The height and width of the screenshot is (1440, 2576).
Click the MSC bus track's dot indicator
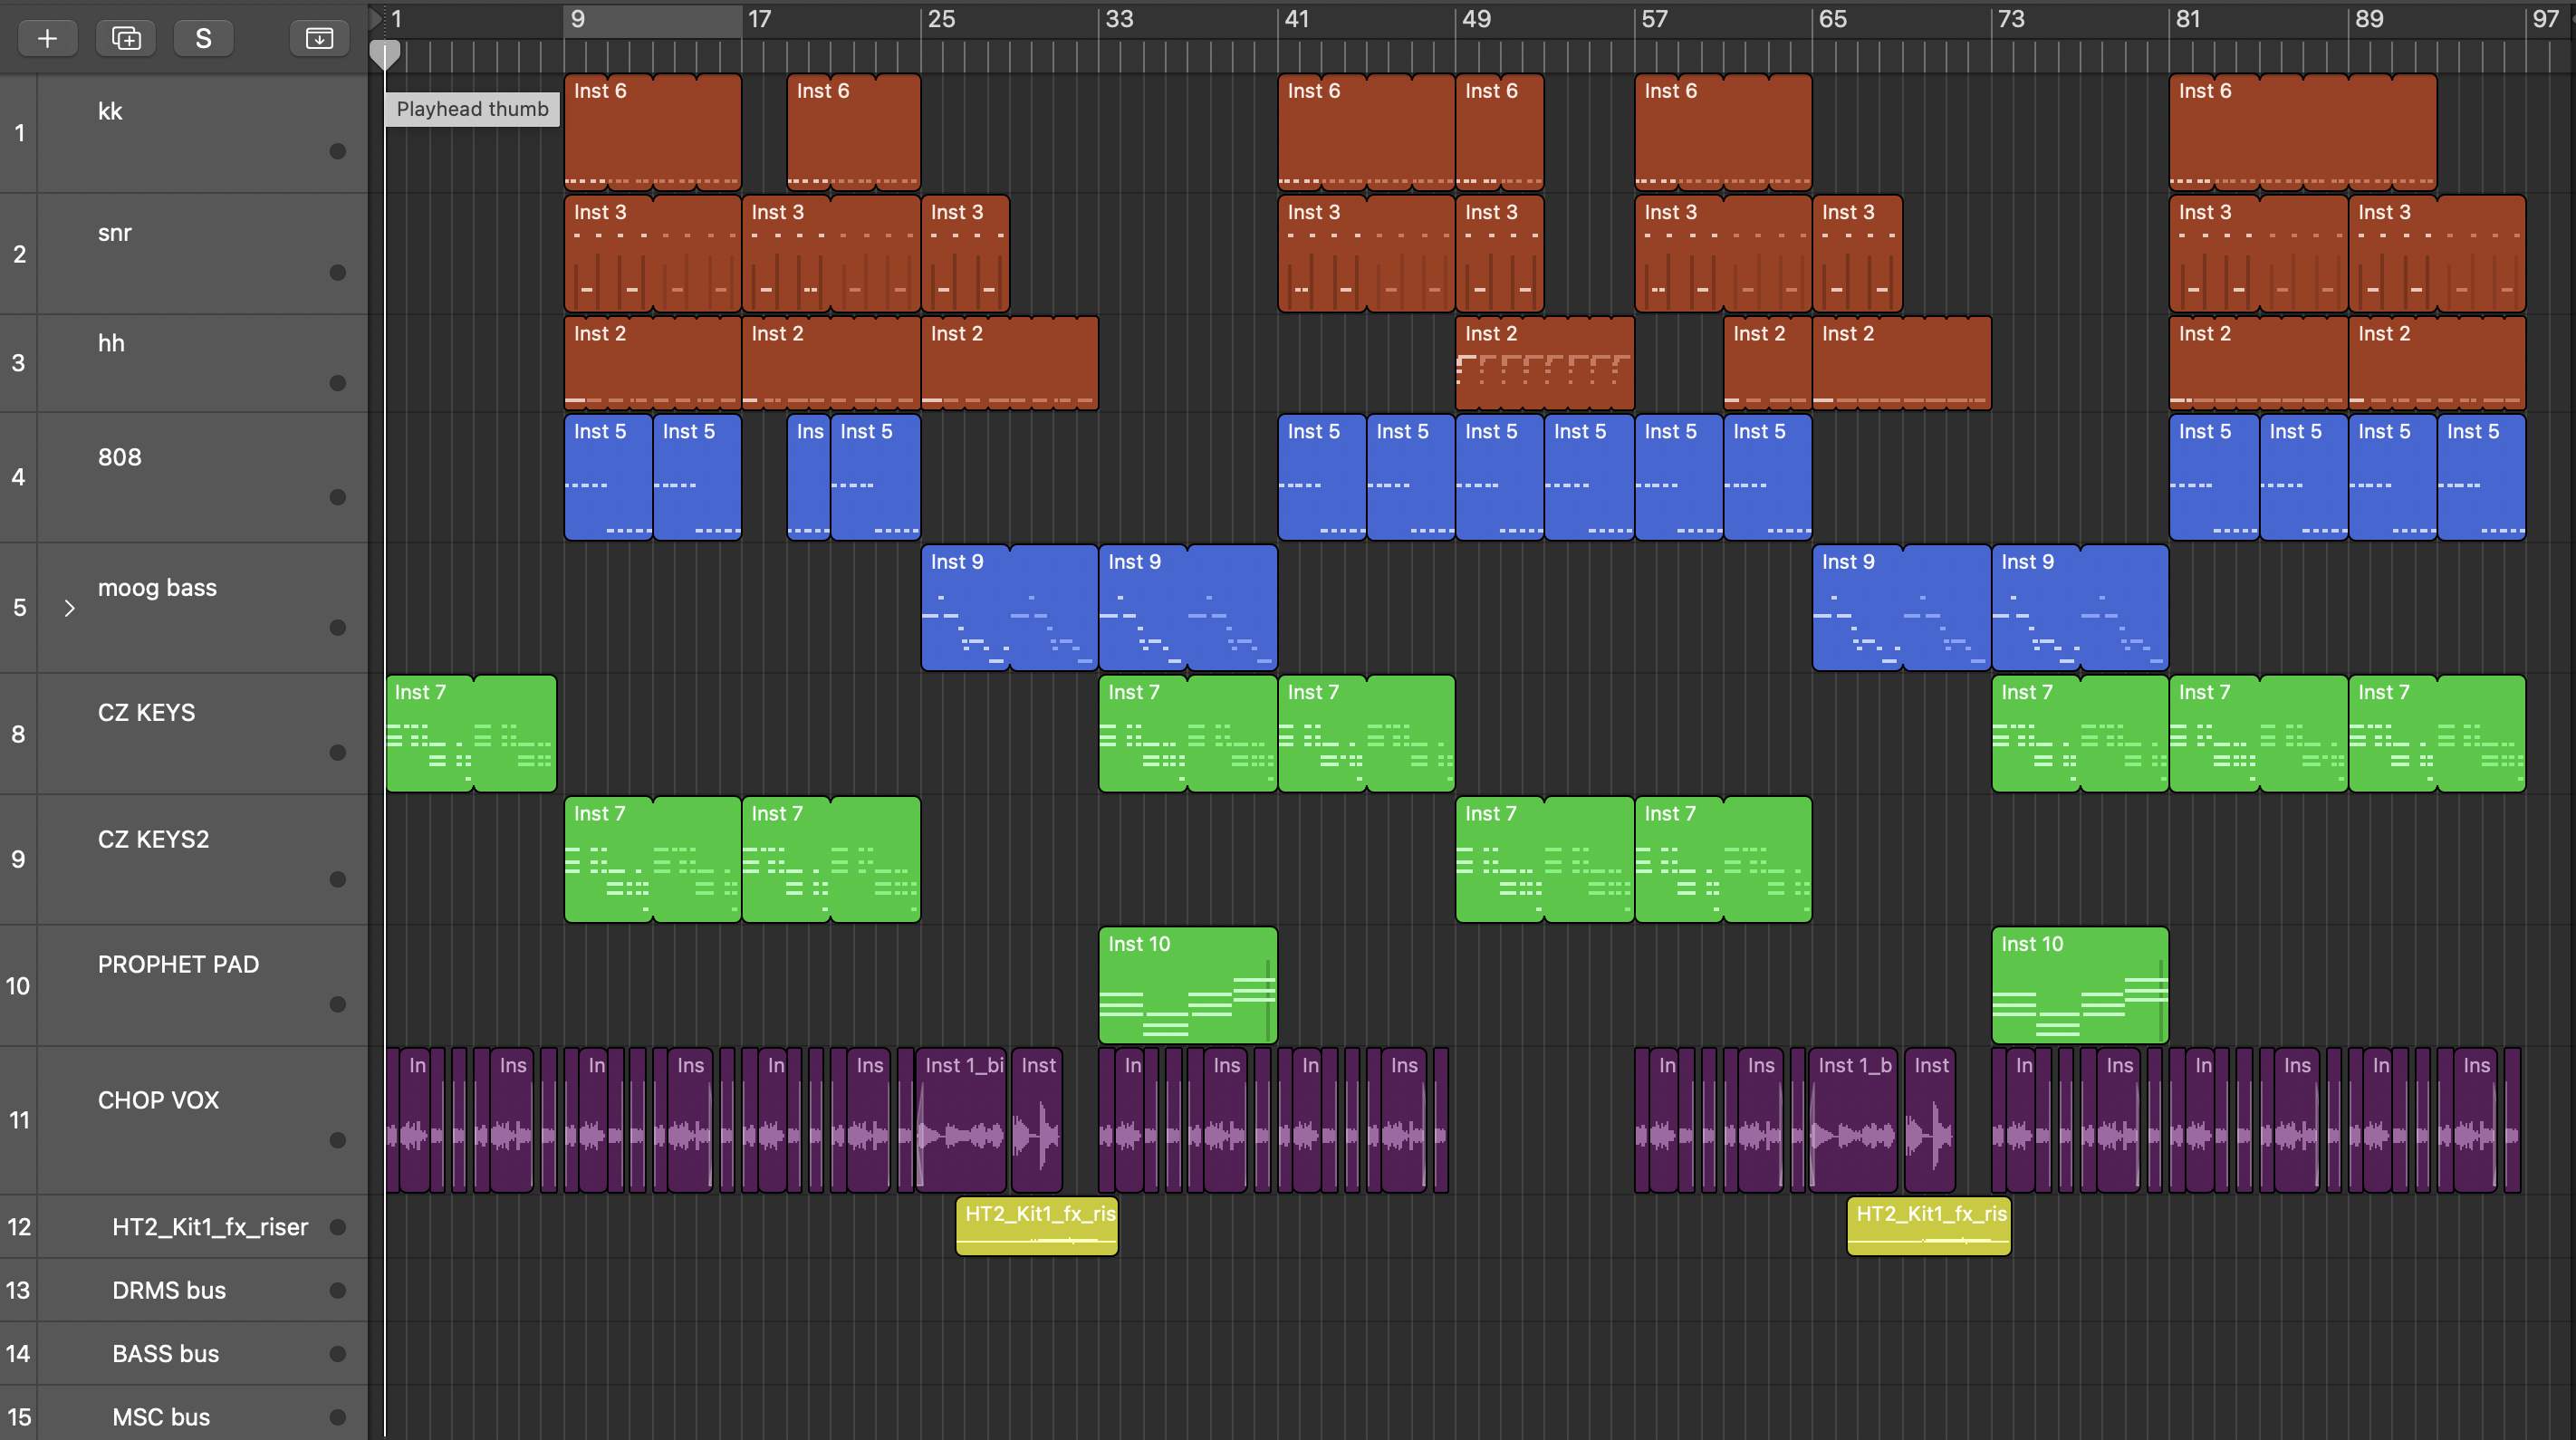338,1417
